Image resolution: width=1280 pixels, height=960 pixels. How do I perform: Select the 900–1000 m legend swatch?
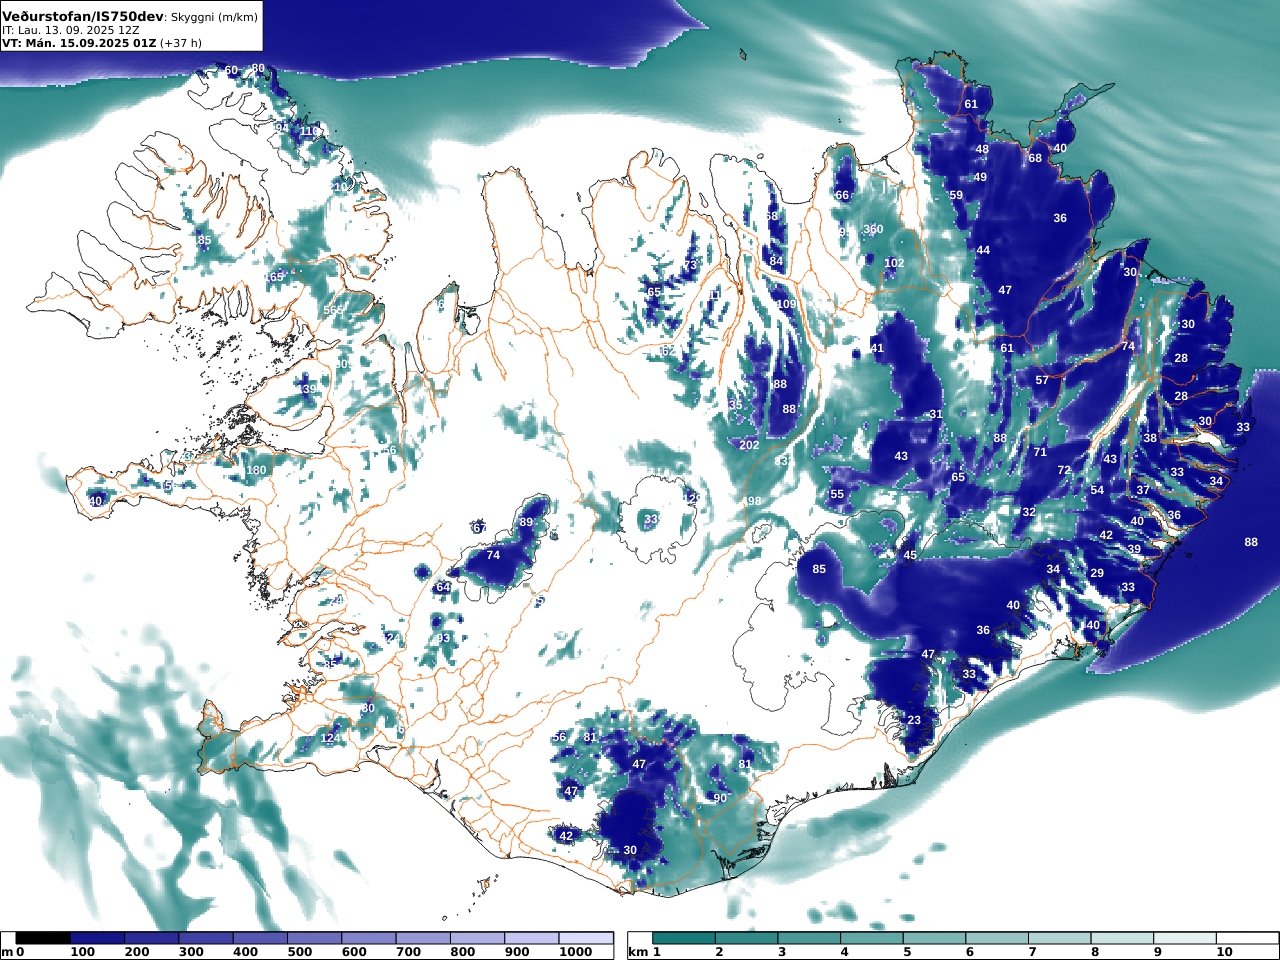point(531,938)
